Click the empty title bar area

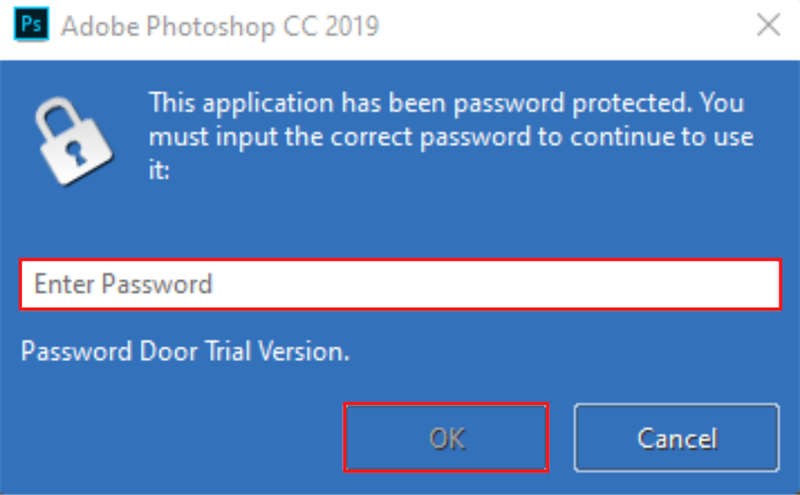click(560, 26)
